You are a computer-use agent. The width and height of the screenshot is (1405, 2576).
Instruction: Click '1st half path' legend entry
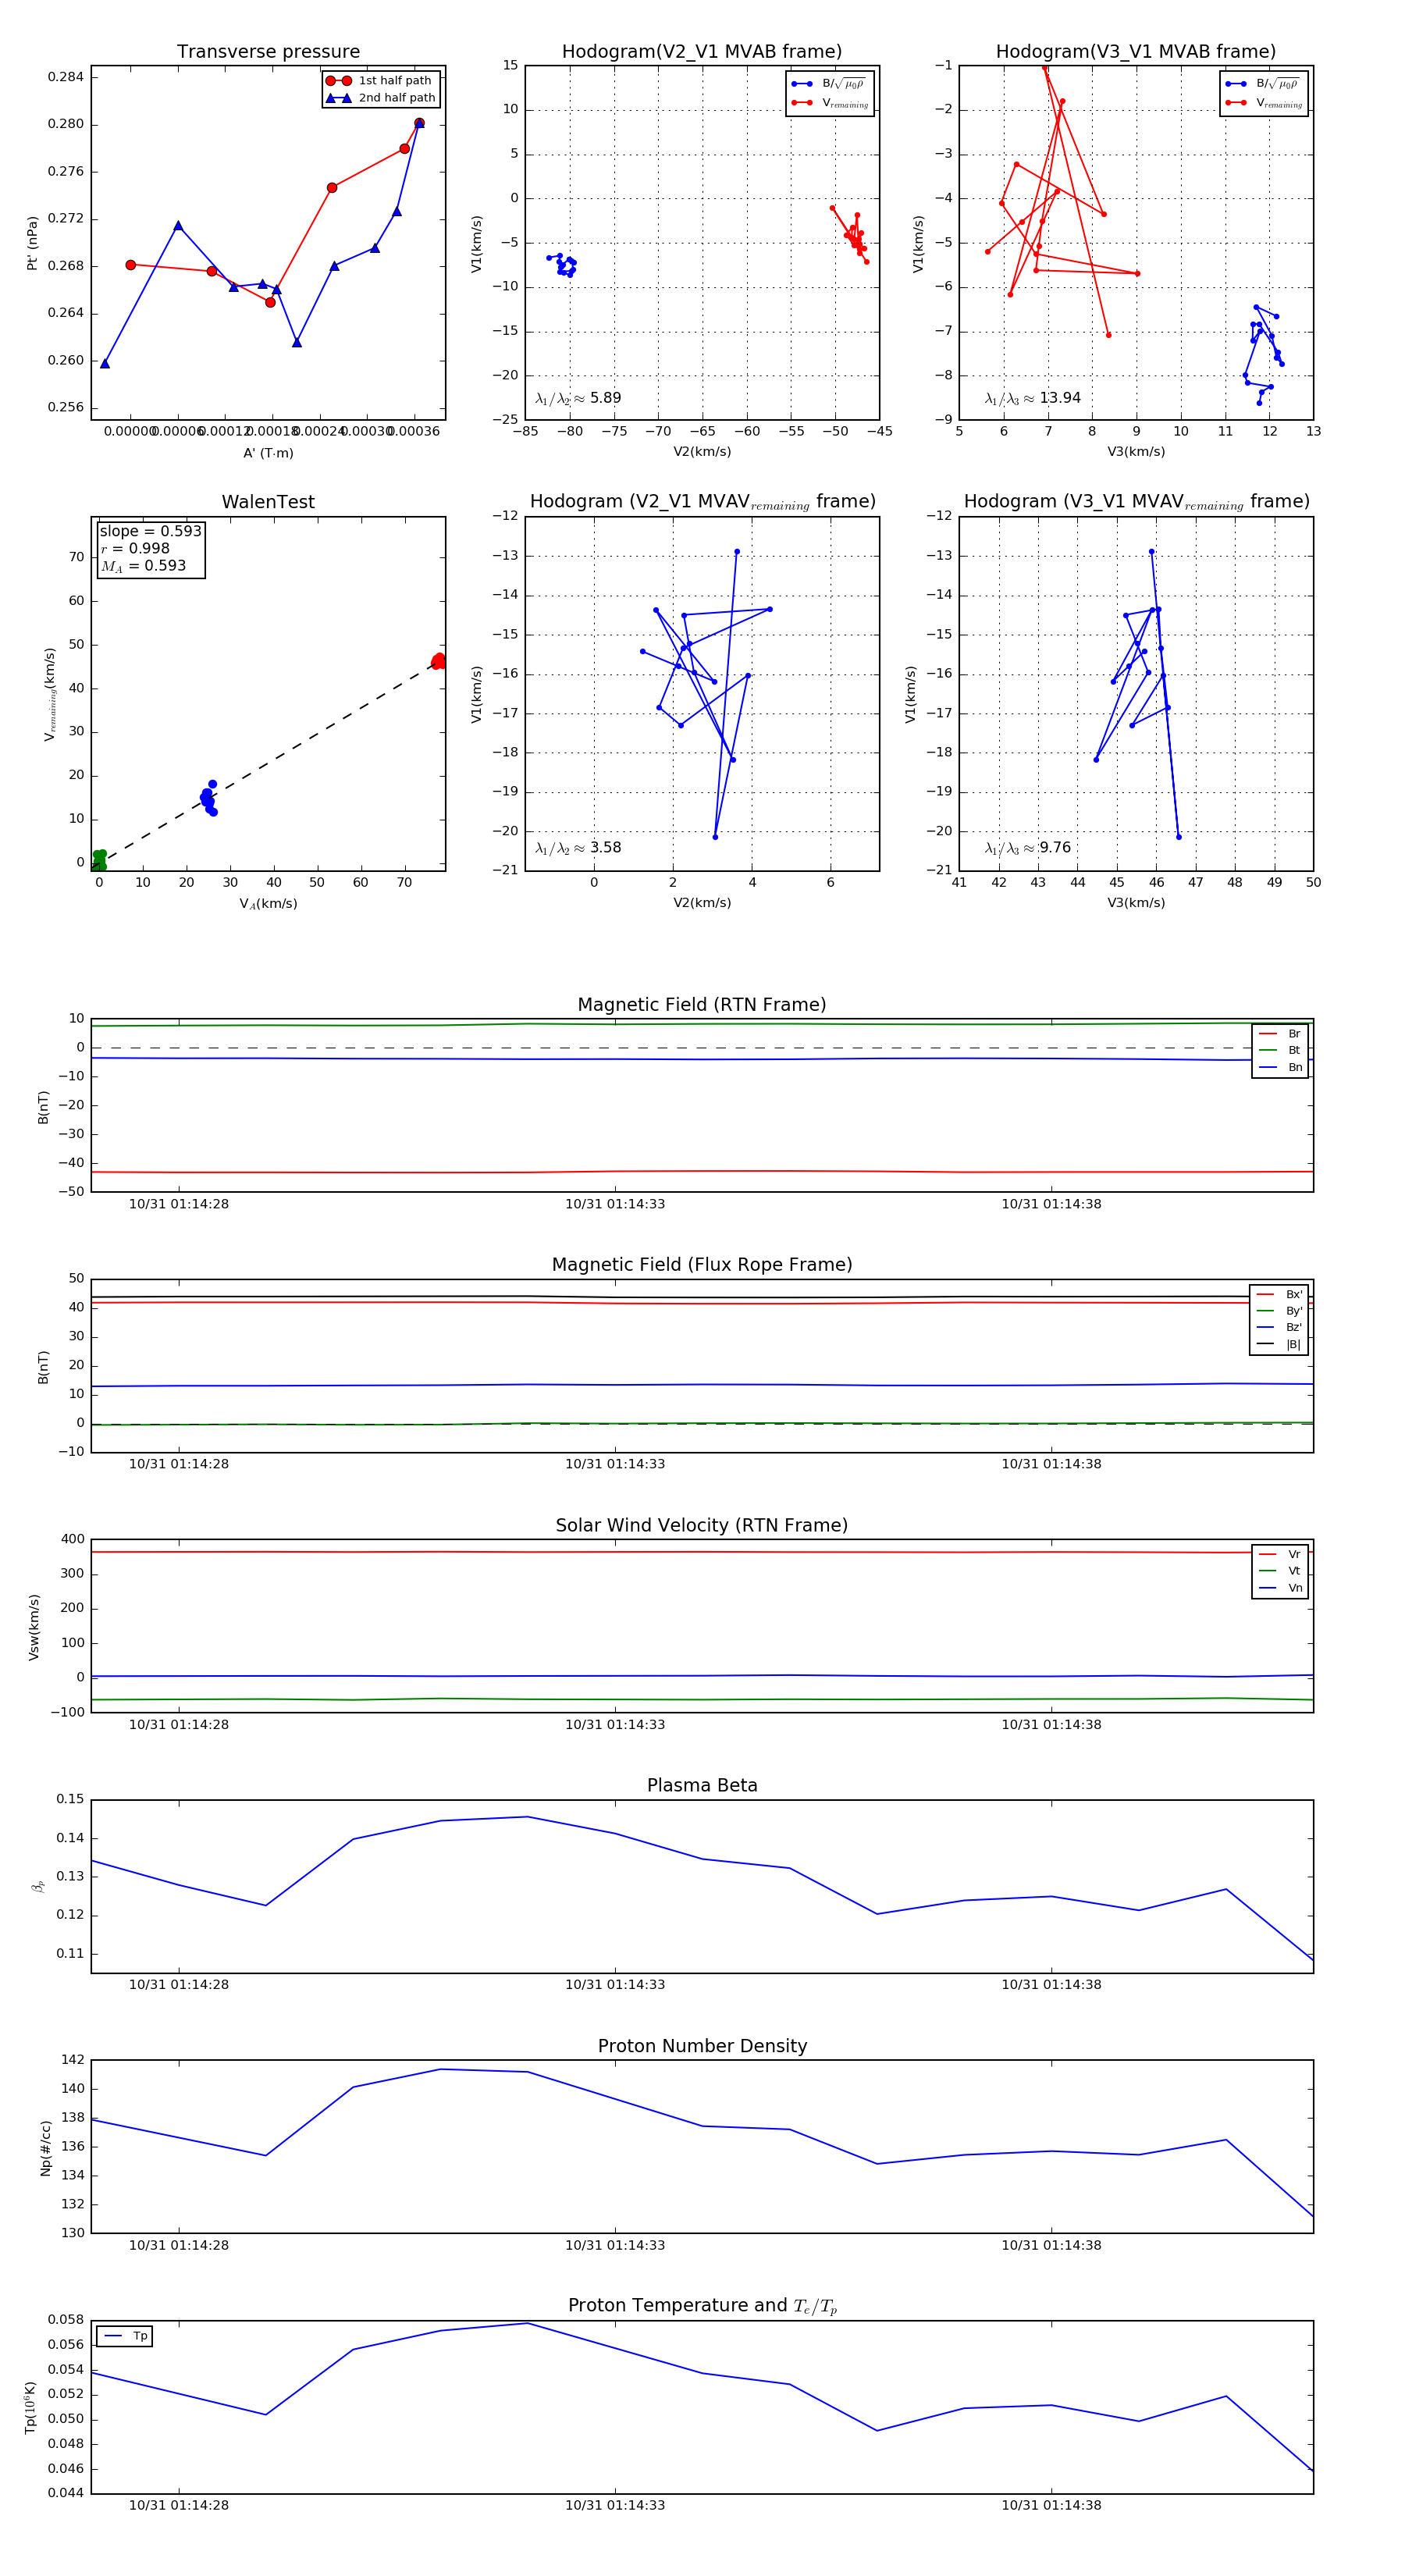click(380, 81)
